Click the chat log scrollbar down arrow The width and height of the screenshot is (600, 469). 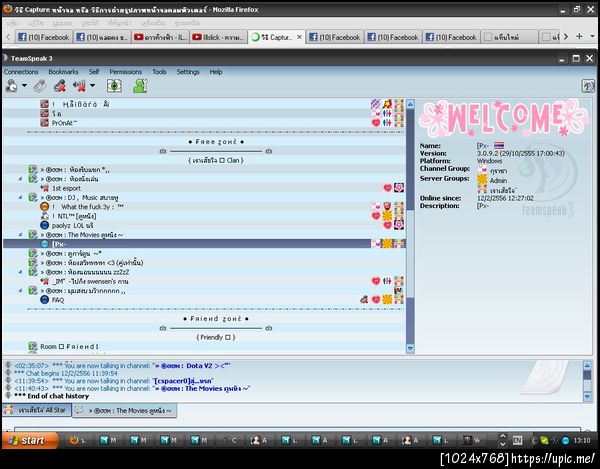(587, 397)
